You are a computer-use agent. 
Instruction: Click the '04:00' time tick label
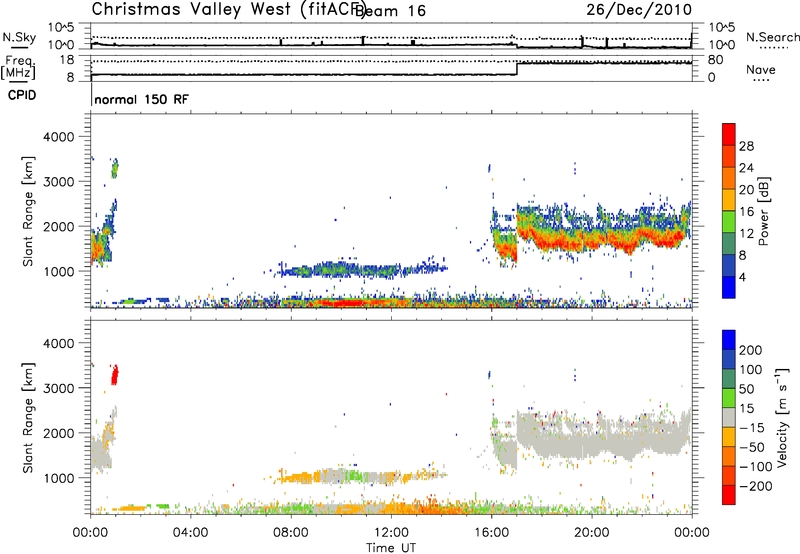point(190,533)
